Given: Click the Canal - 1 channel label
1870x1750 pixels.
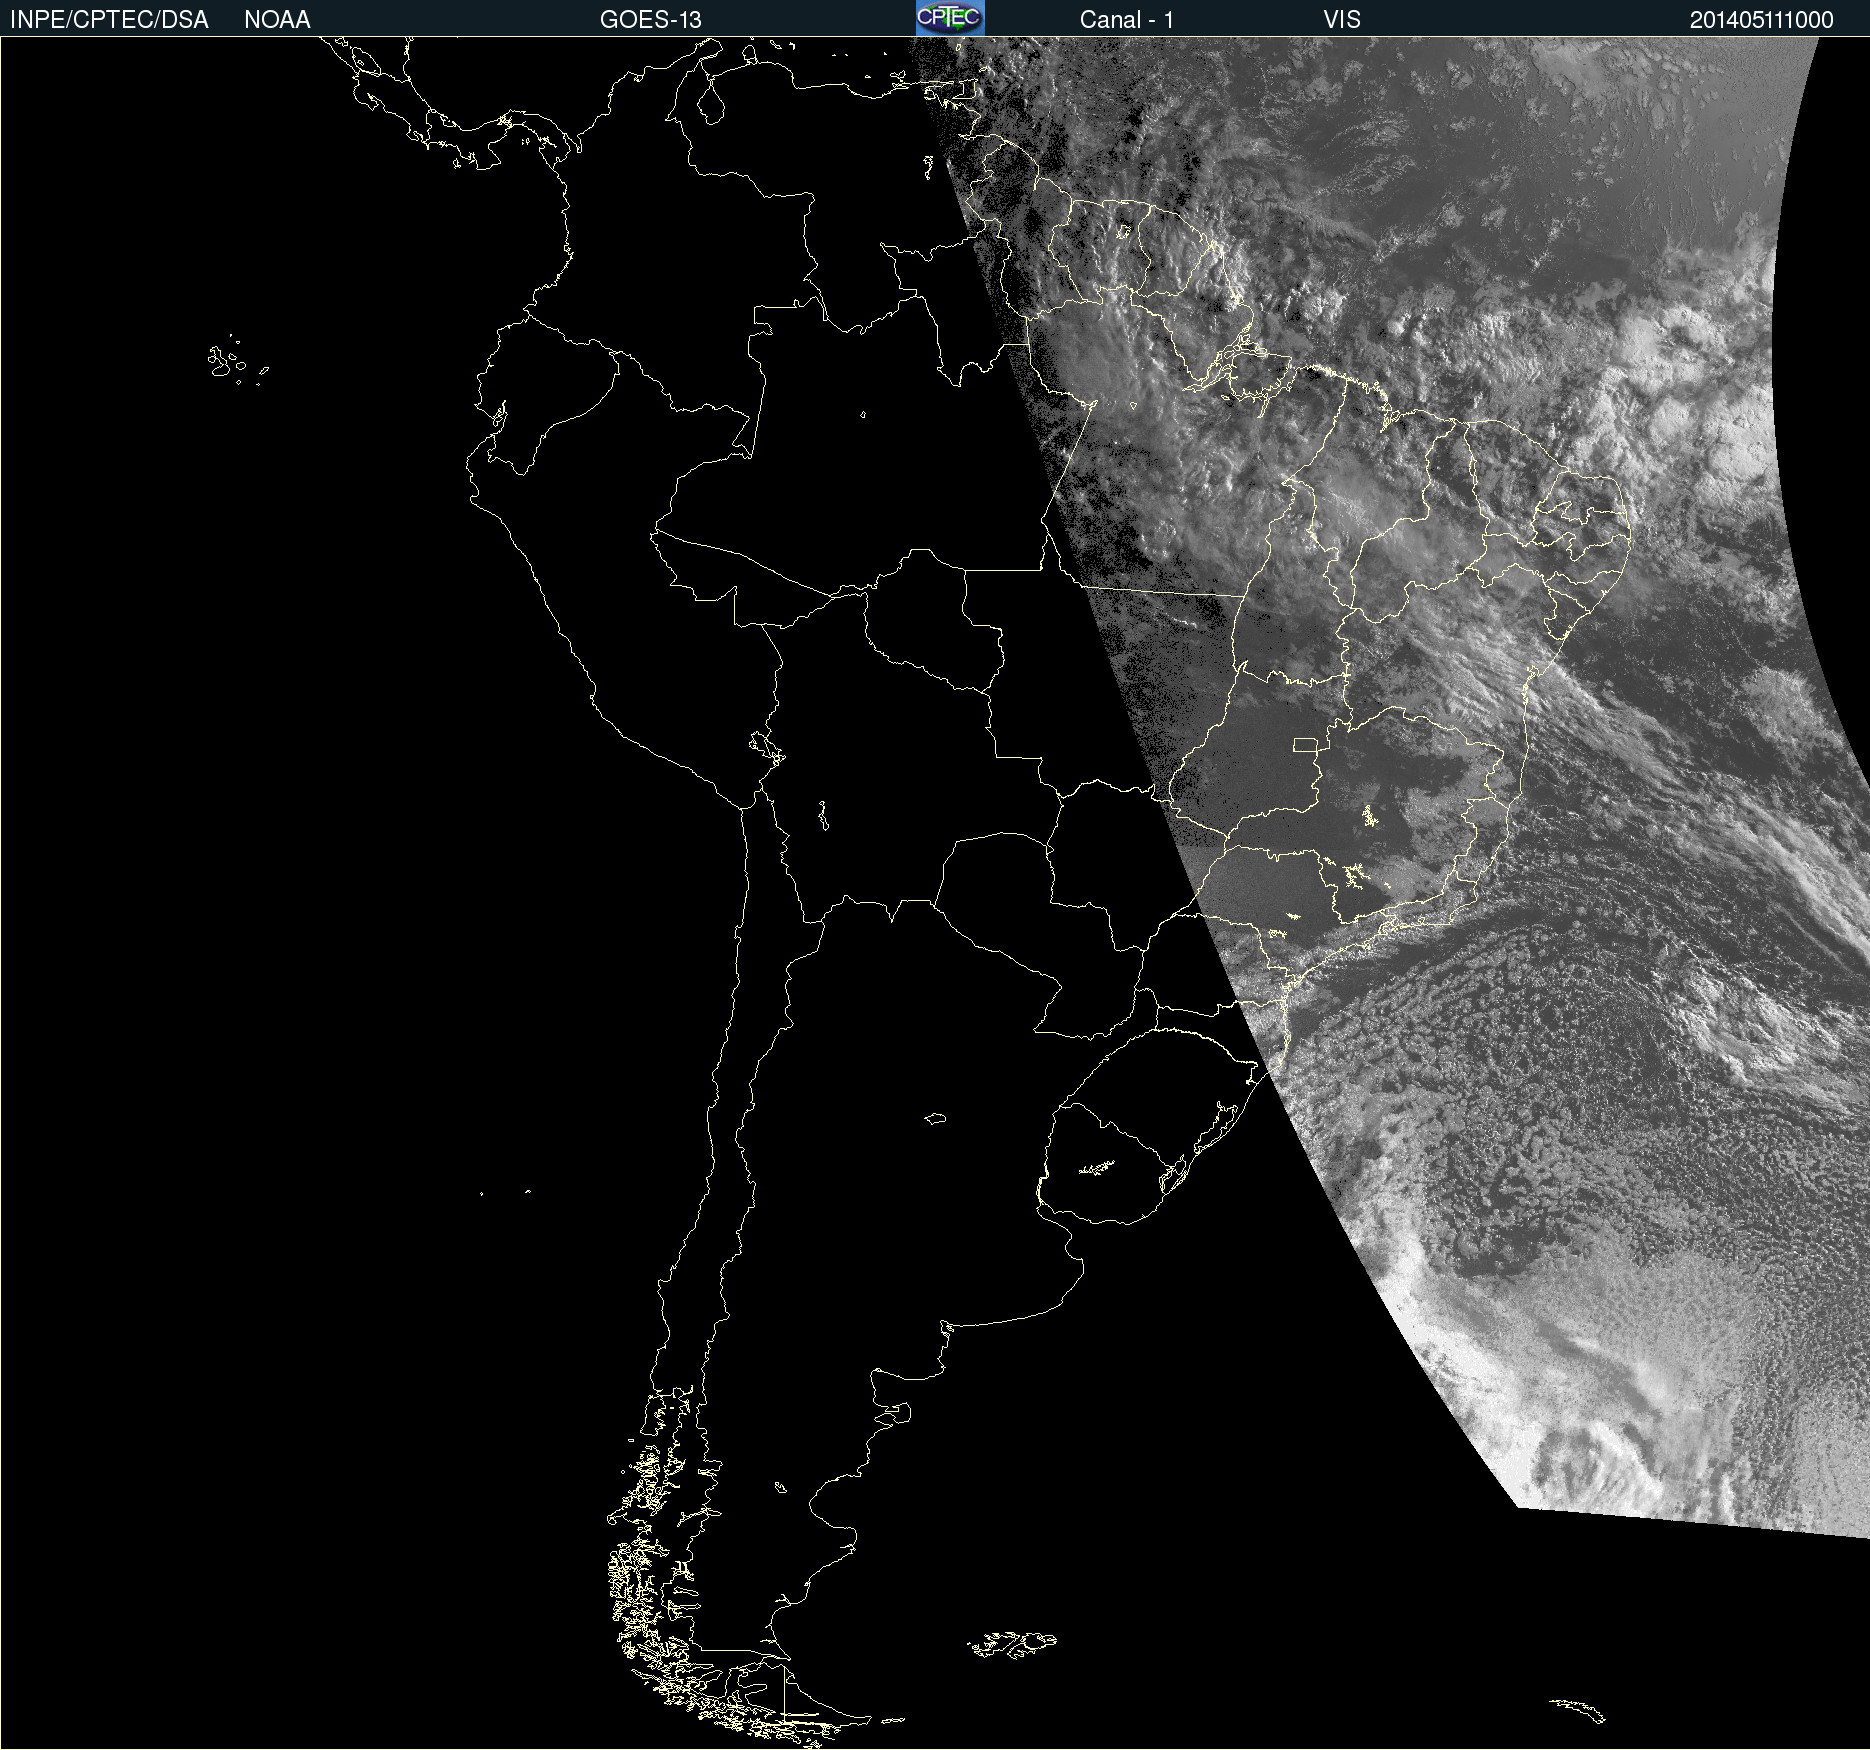Looking at the screenshot, I should tap(1126, 19).
